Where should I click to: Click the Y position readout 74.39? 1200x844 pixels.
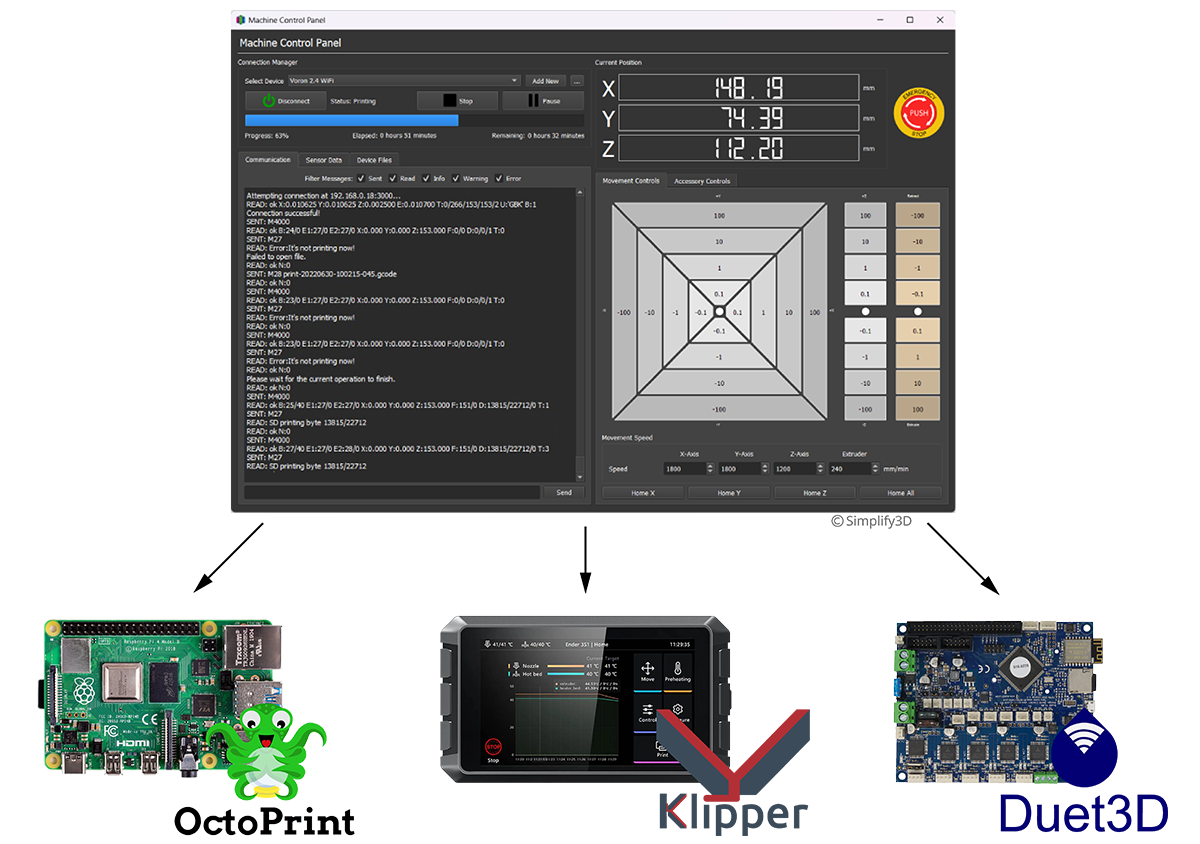(x=740, y=118)
